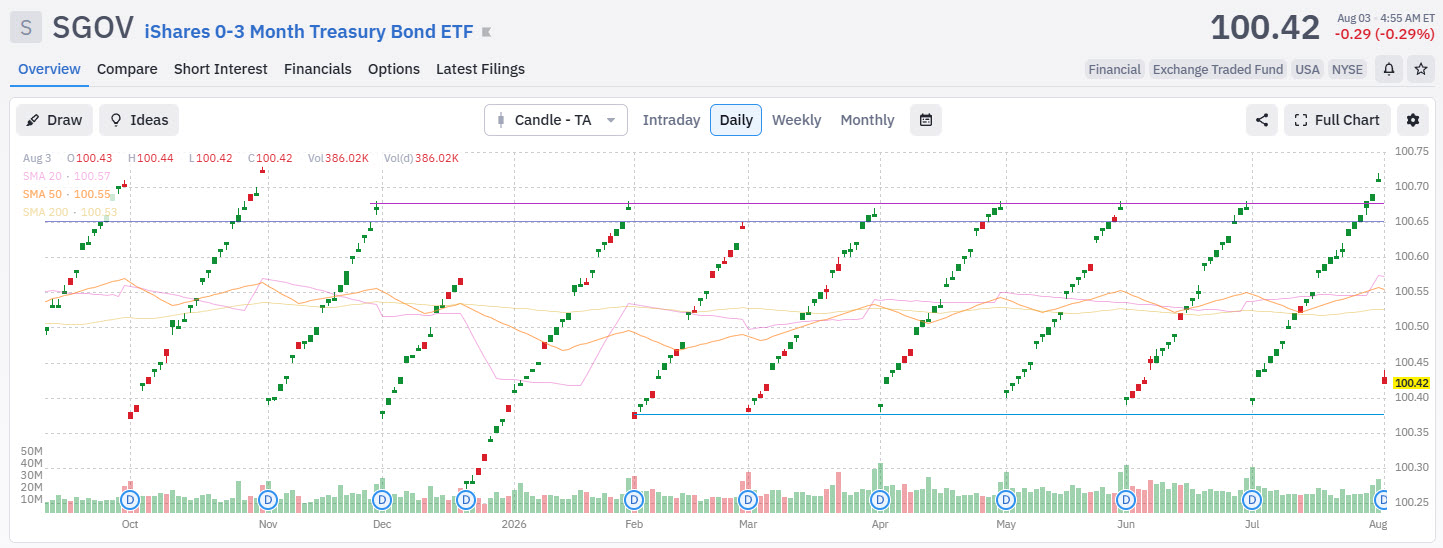The width and height of the screenshot is (1443, 548).
Task: Select the Daily timeframe
Action: pyautogui.click(x=736, y=120)
